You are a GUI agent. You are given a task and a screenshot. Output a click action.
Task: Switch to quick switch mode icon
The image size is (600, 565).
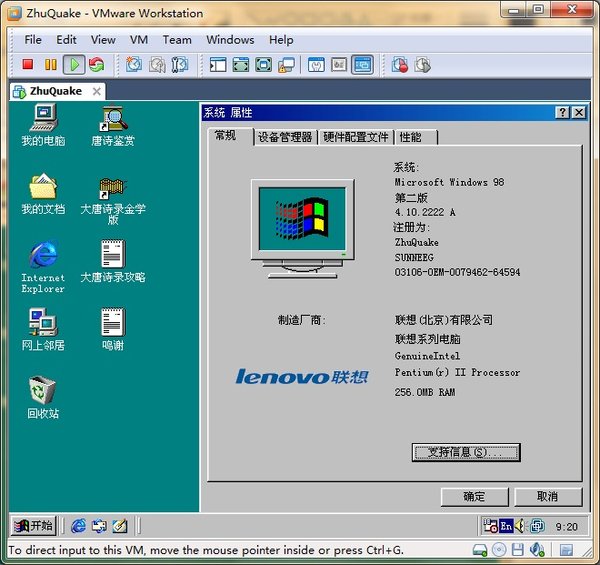[x=240, y=65]
